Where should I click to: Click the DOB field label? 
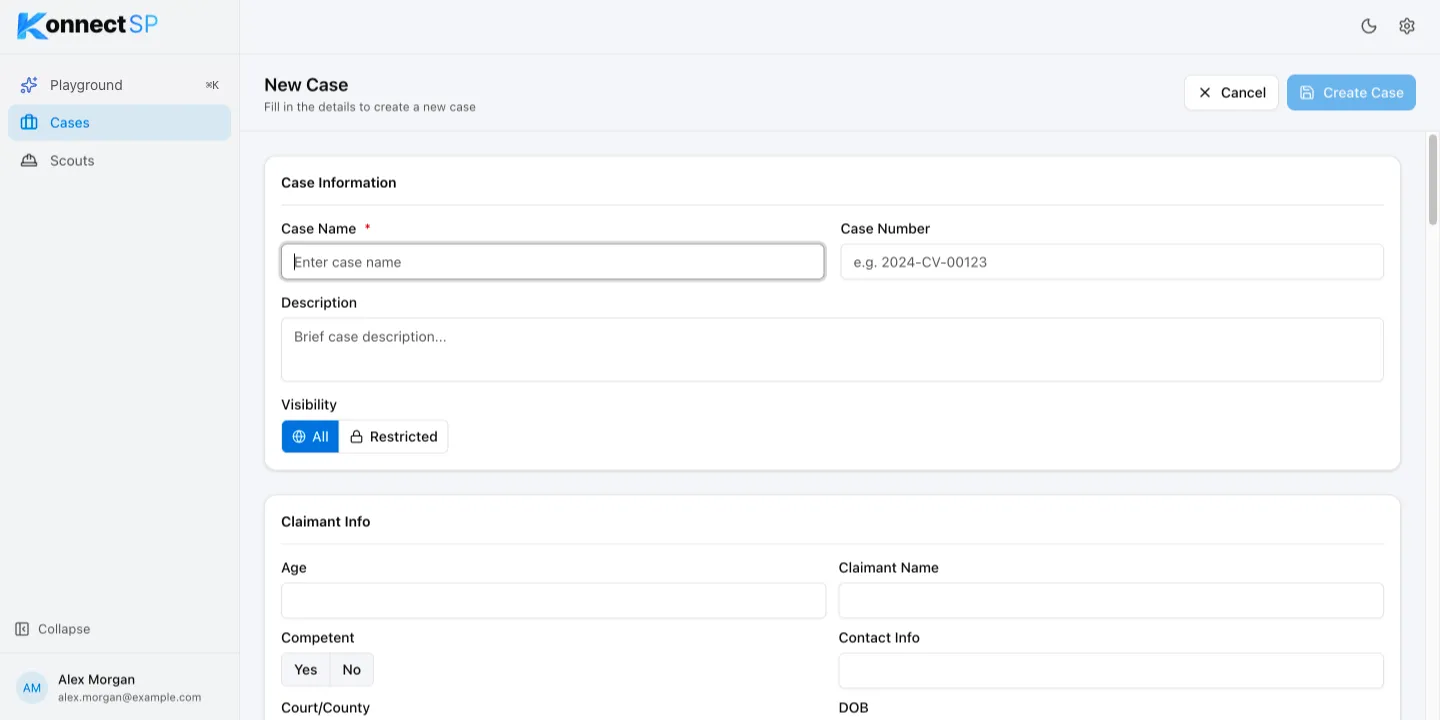coord(854,708)
